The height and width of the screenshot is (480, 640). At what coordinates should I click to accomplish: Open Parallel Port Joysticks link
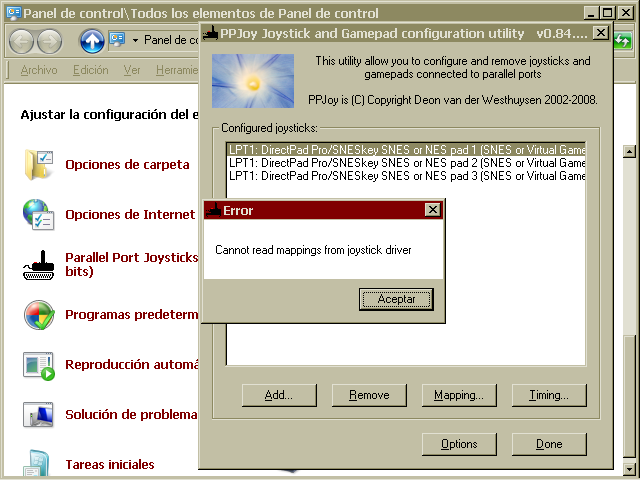pos(132,264)
